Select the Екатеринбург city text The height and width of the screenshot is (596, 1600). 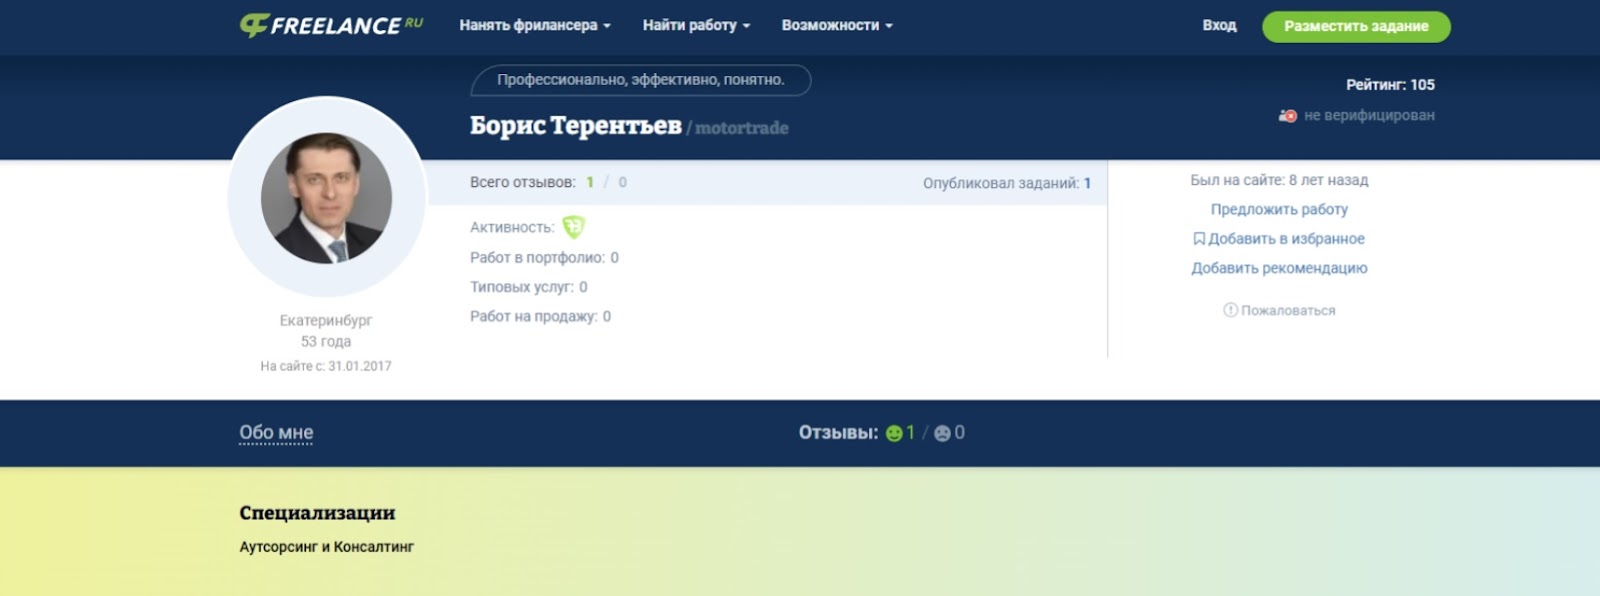(x=326, y=320)
